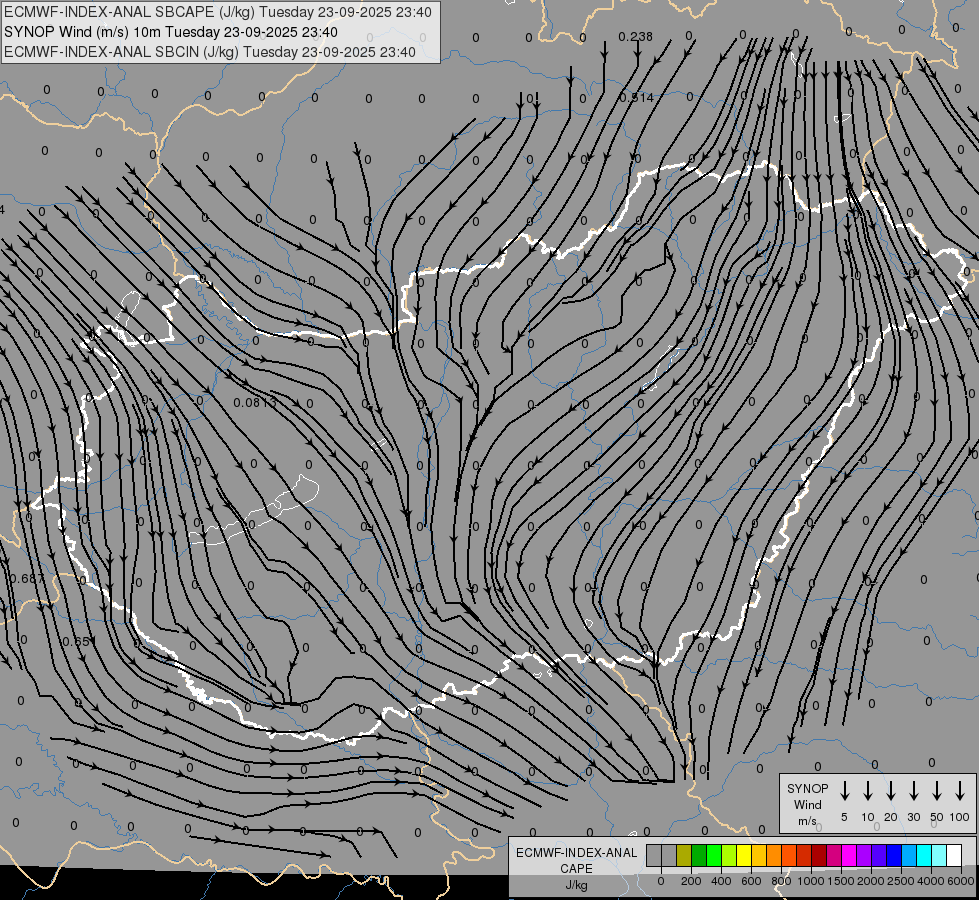Click the 30 m/s wind arrow symbol
979x900 pixels.
914,791
